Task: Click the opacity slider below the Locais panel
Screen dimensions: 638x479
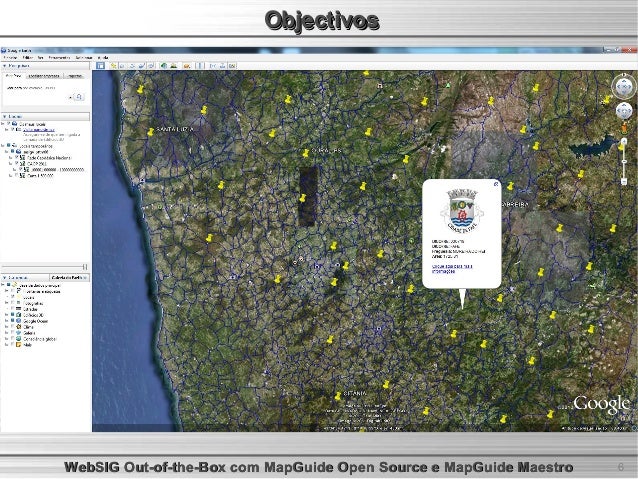Action: coord(45,267)
